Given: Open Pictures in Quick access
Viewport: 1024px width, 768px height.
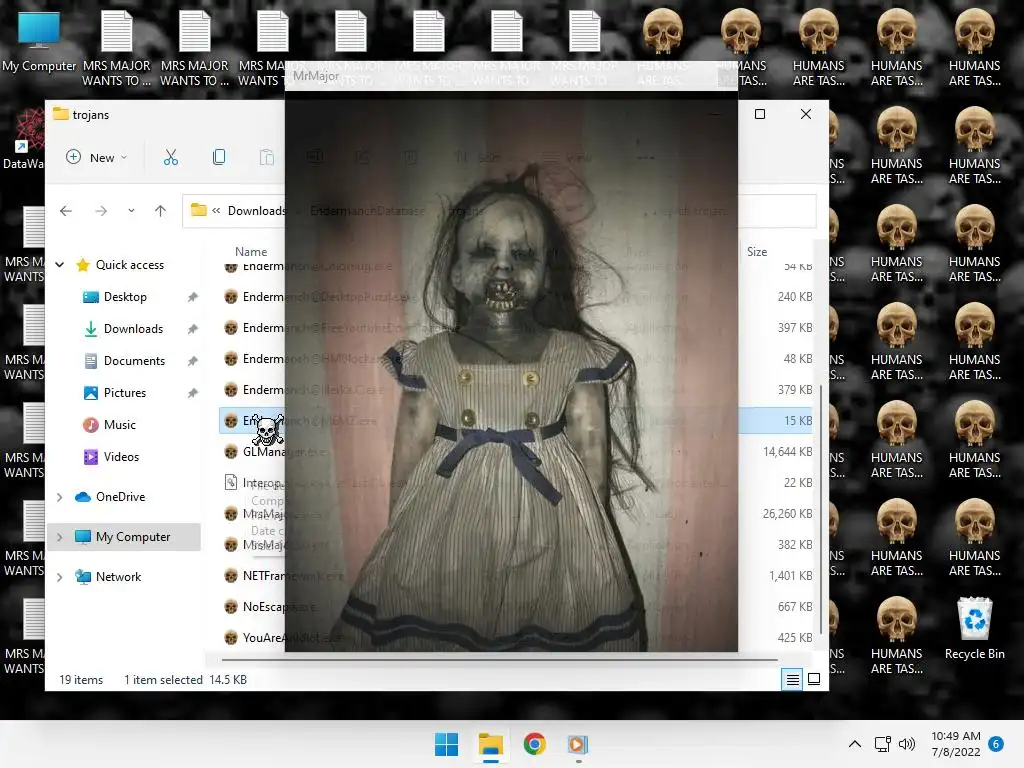Looking at the screenshot, I should [125, 393].
